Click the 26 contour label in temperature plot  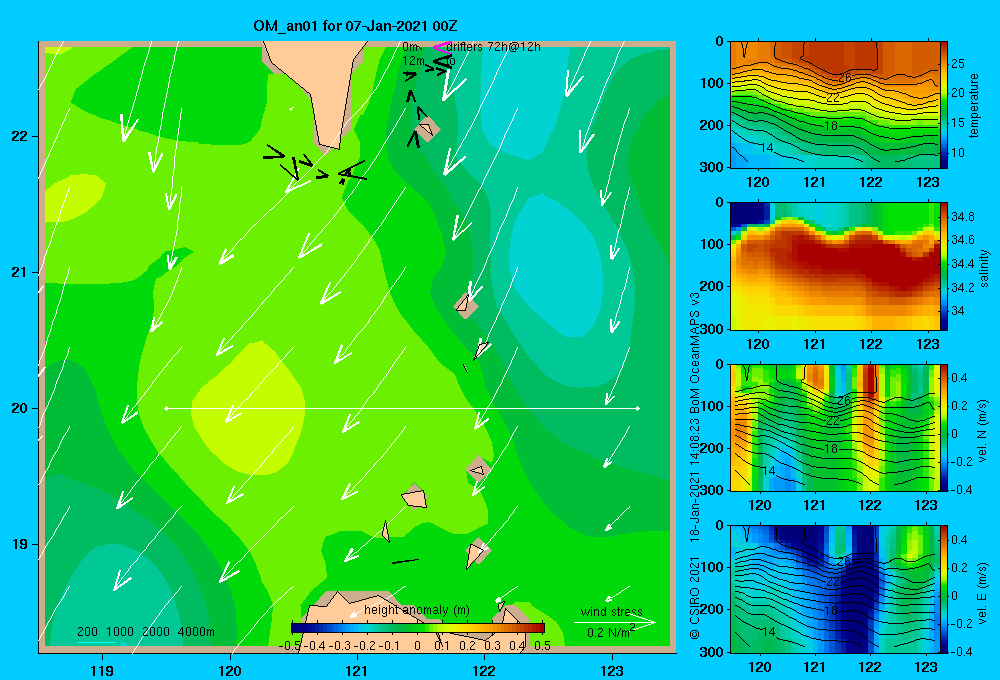point(844,77)
